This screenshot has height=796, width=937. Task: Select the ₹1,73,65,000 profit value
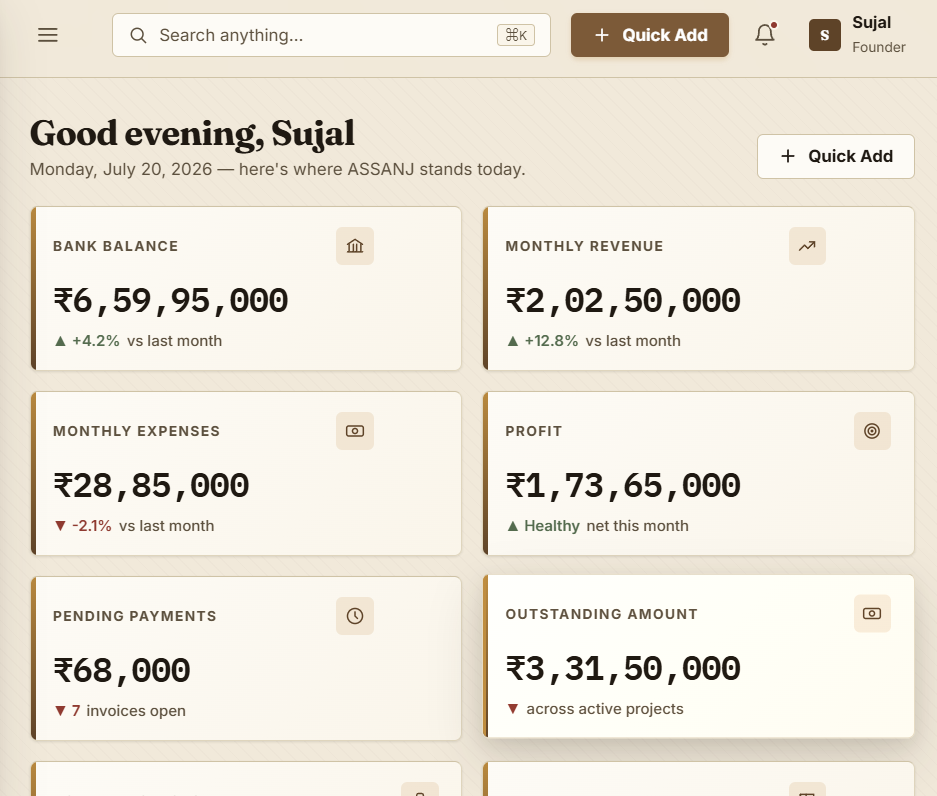623,486
